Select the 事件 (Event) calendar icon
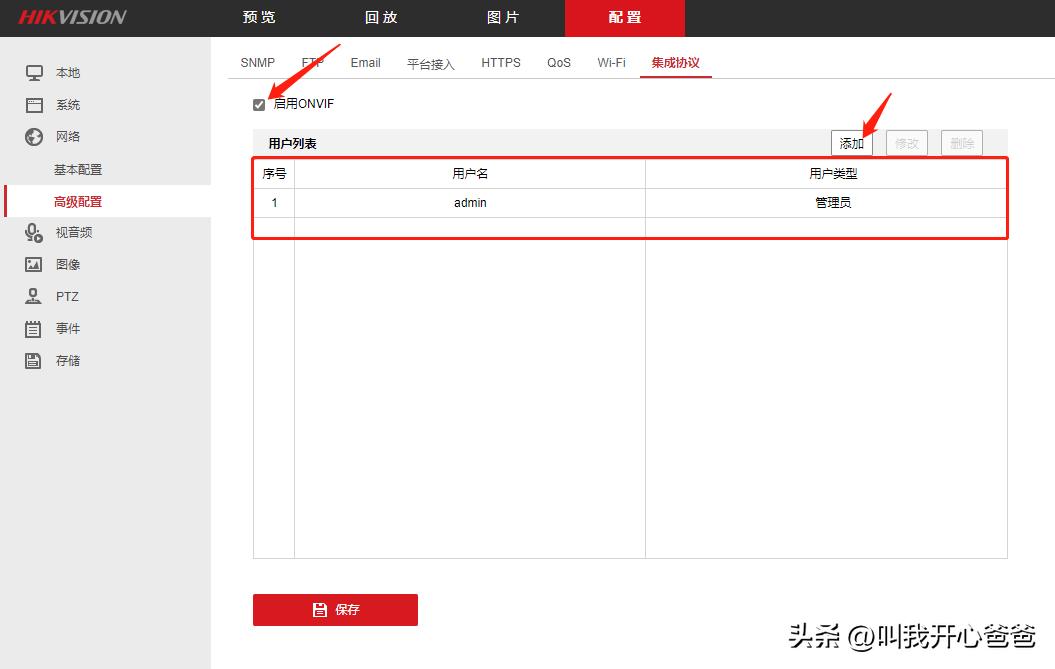 point(33,328)
